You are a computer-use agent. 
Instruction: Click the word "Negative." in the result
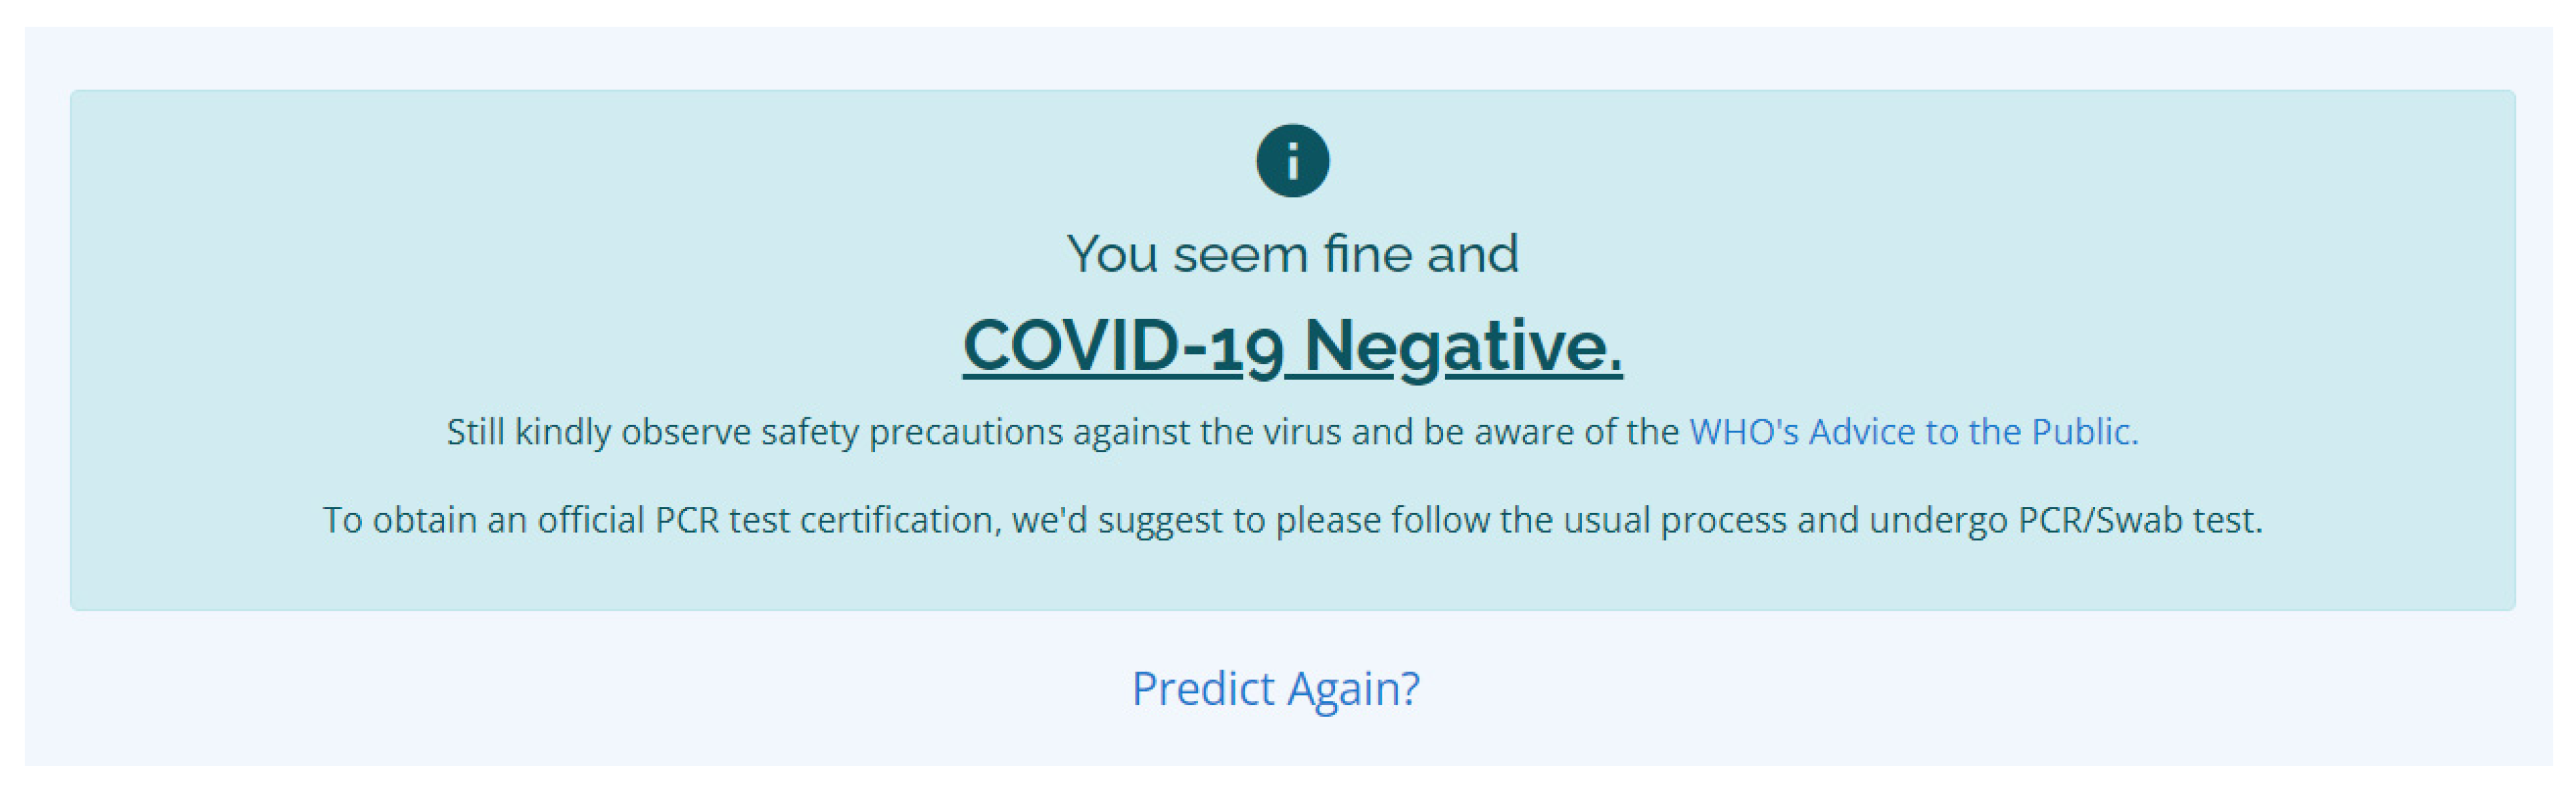click(1463, 346)
